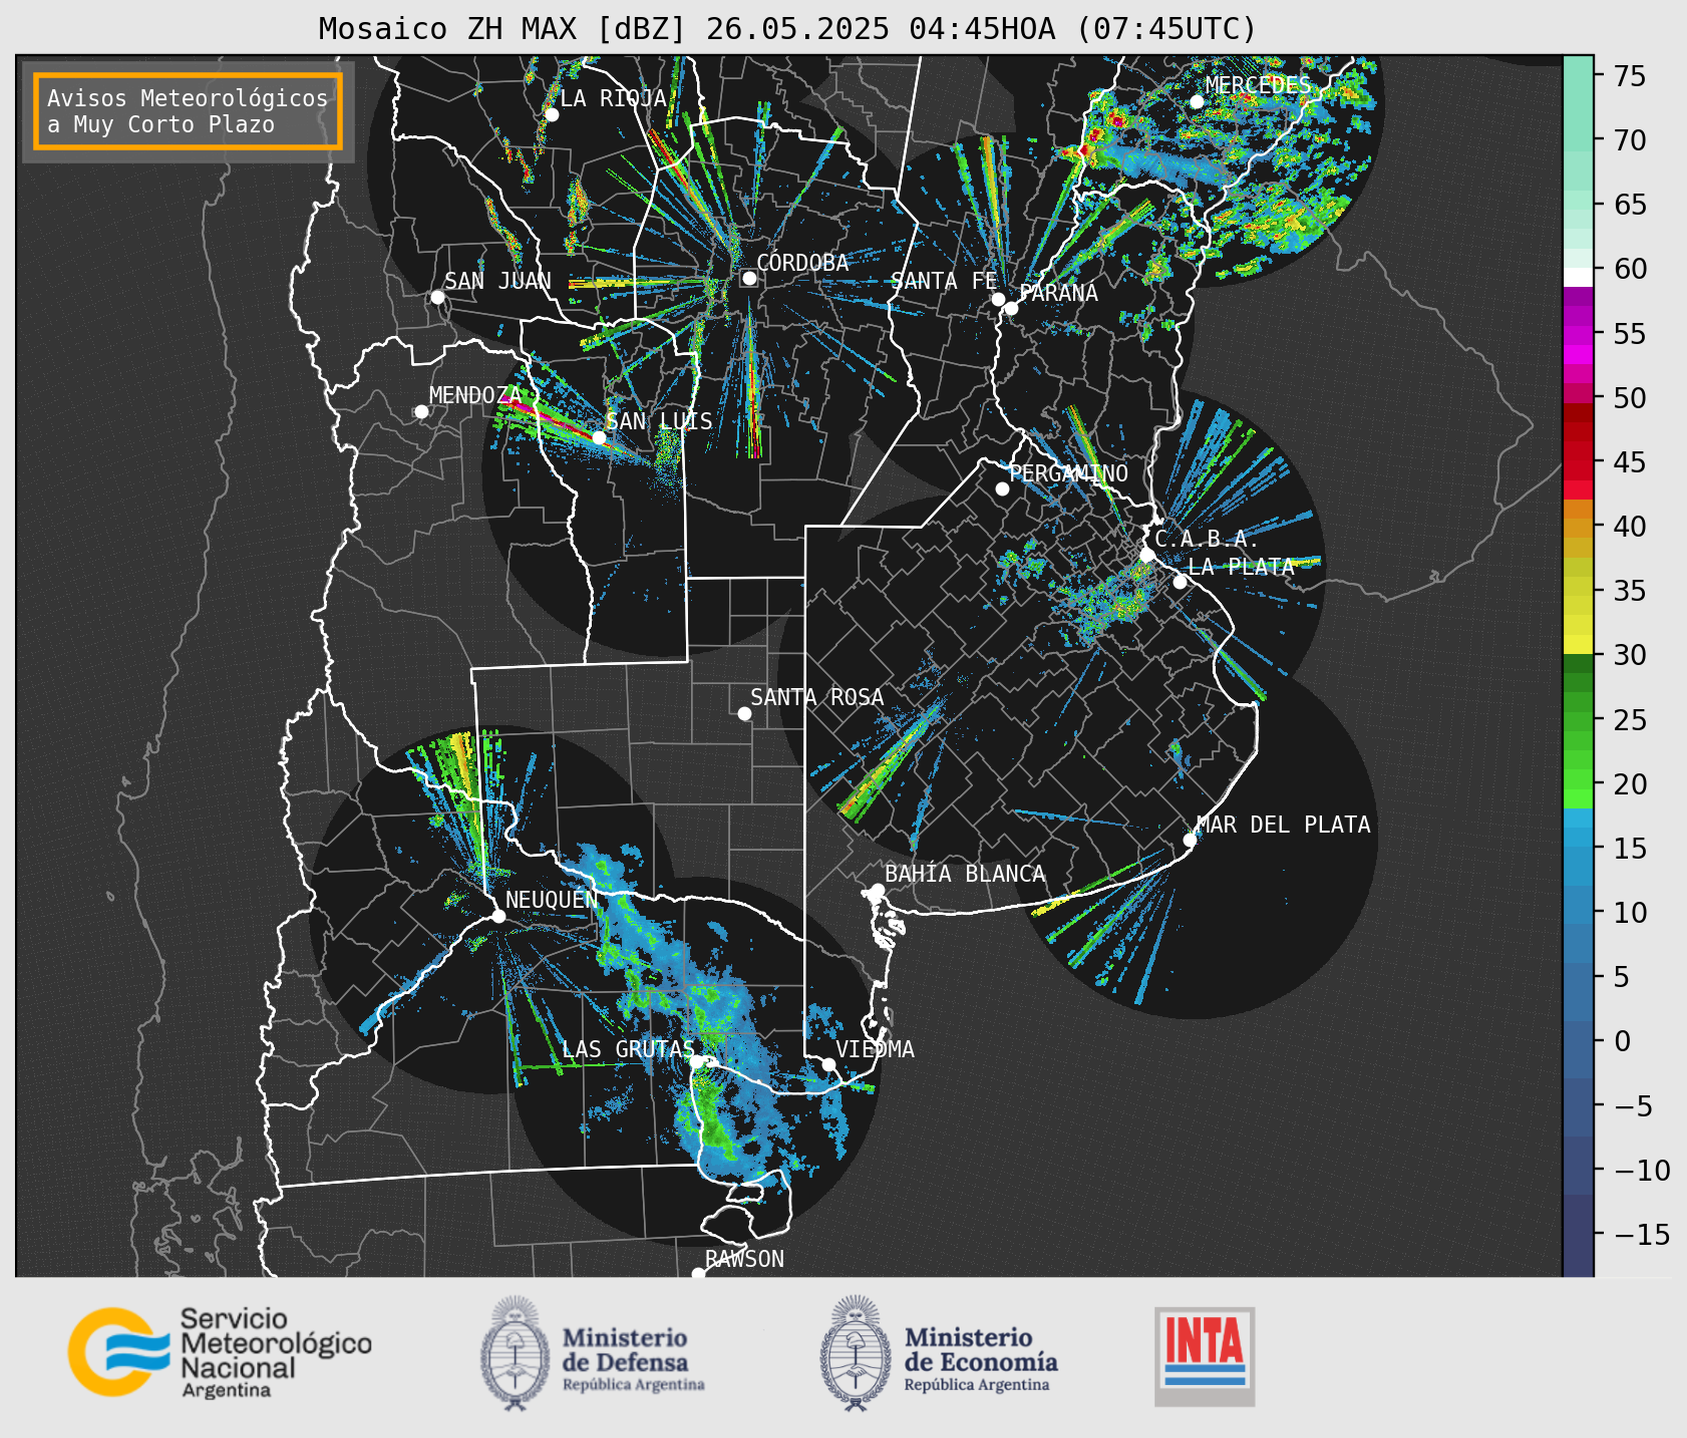The width and height of the screenshot is (1687, 1438).
Task: Click the LAS GRUTAS label
Action: (x=628, y=1049)
